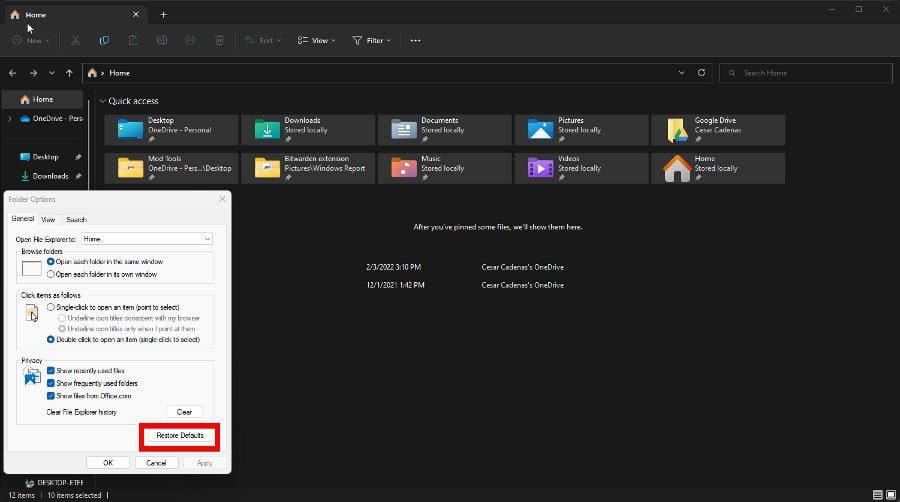Click the Cut scissors icon in toolbar
Screen dimensions: 900x502
(x=75, y=40)
